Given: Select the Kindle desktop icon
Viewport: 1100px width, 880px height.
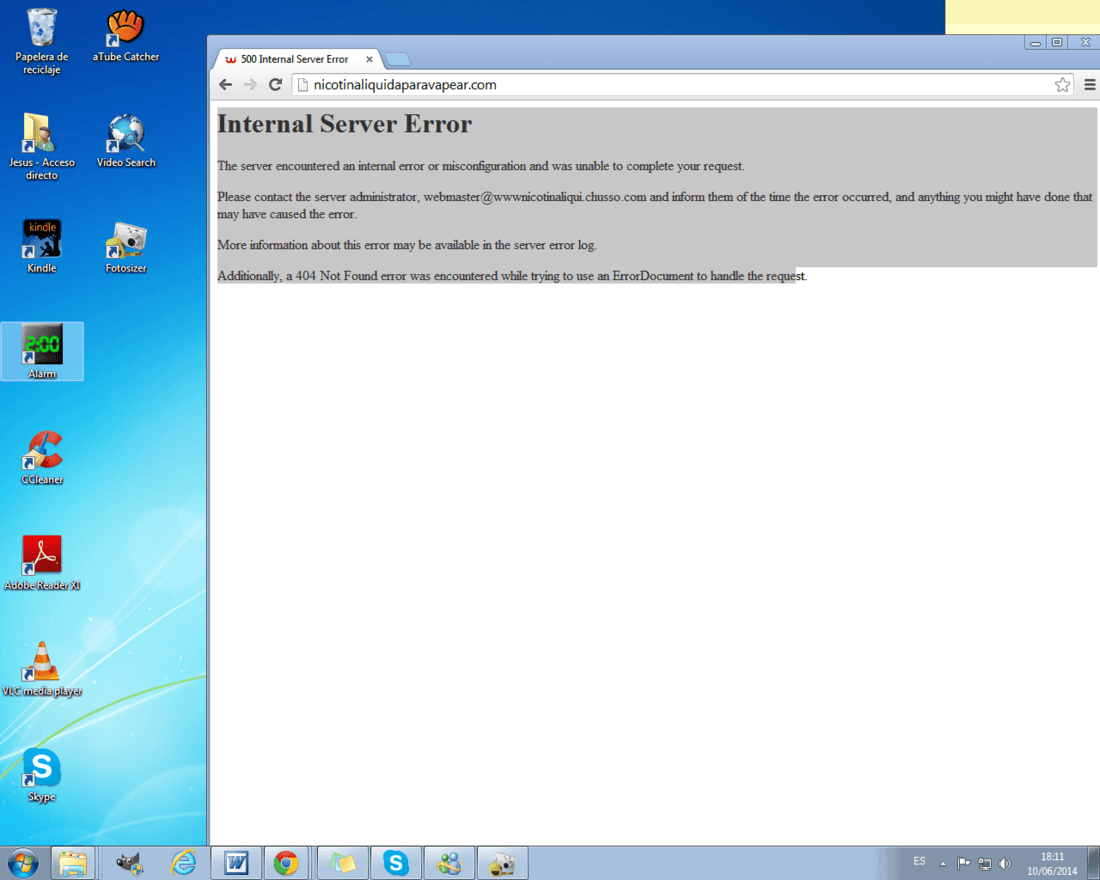Looking at the screenshot, I should click(41, 246).
